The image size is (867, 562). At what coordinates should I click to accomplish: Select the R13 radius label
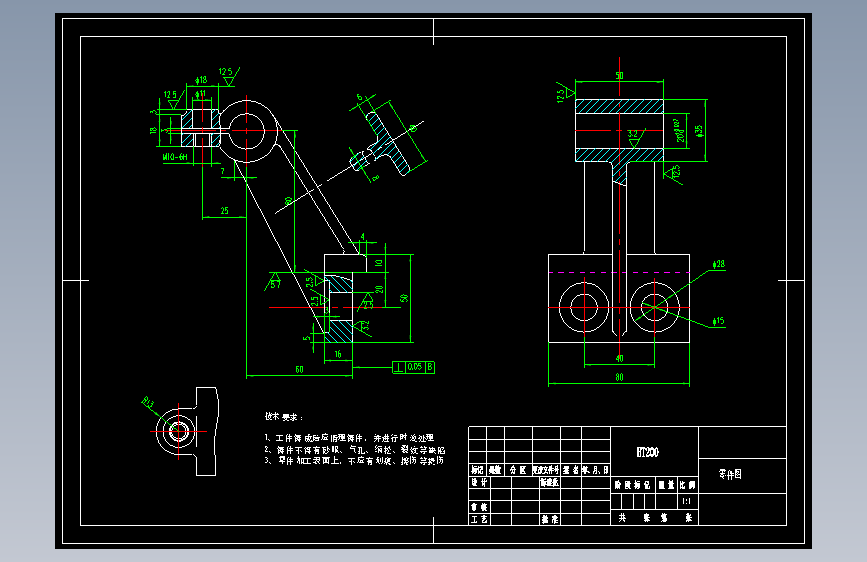tap(147, 402)
